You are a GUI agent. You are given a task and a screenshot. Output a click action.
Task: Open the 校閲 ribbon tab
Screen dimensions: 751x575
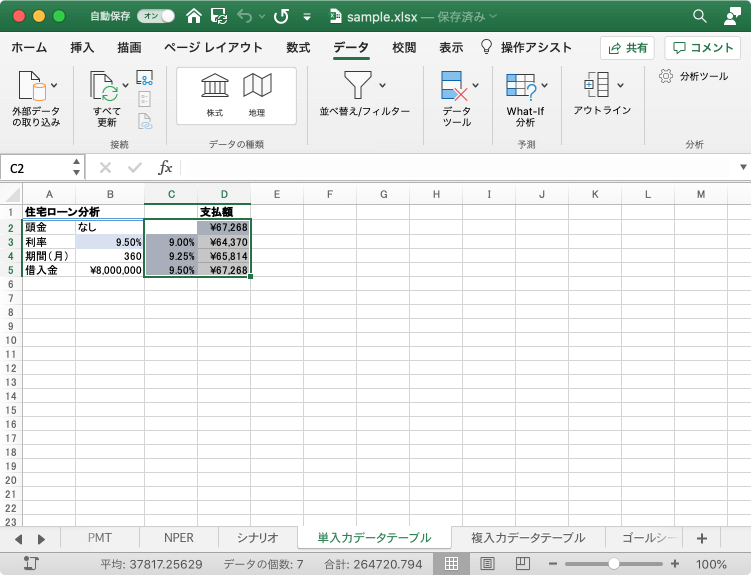404,47
